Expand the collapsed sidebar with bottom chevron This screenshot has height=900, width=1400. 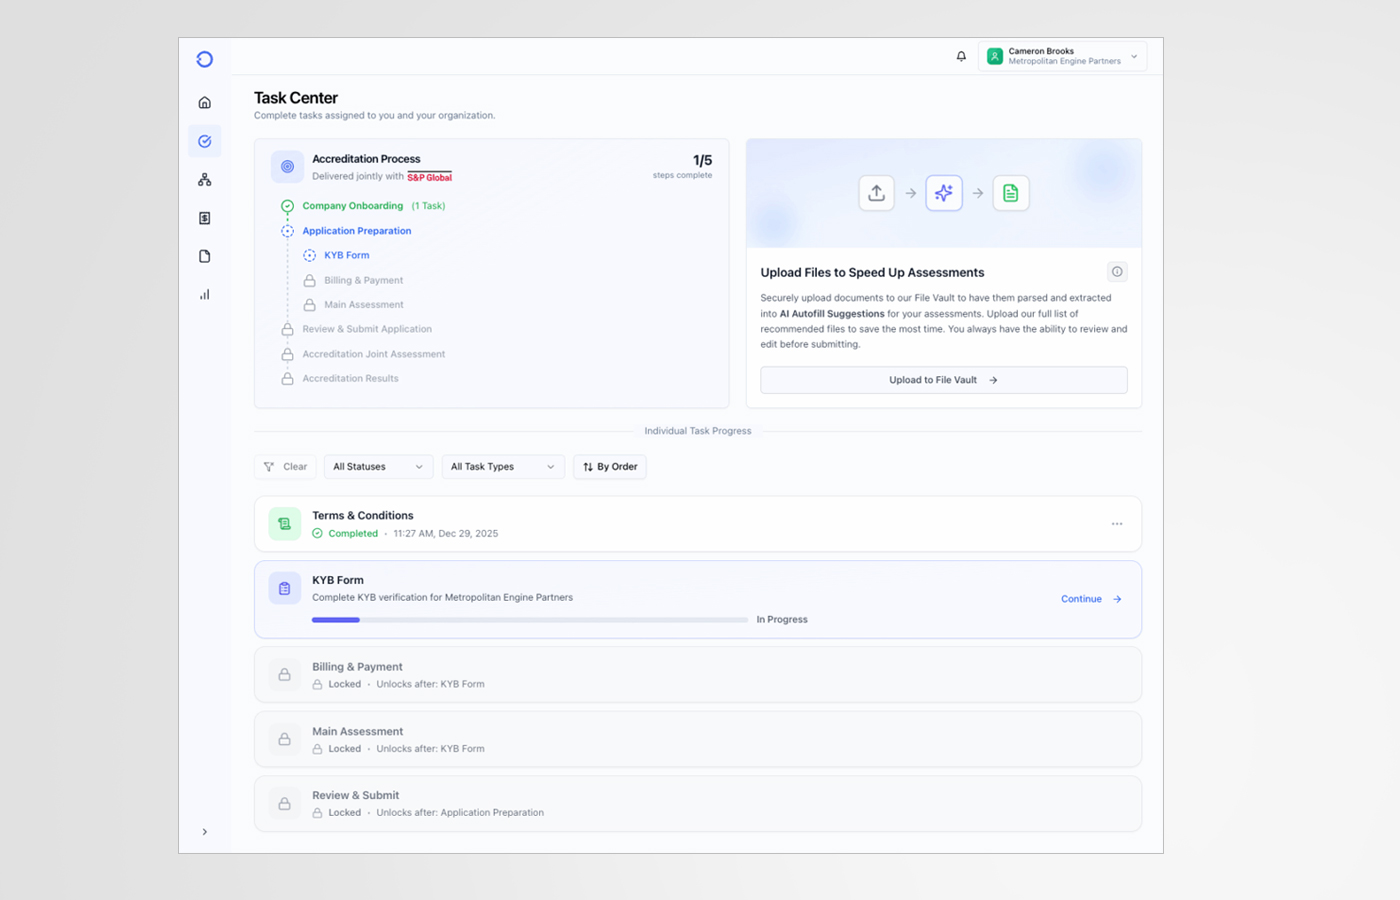click(204, 831)
